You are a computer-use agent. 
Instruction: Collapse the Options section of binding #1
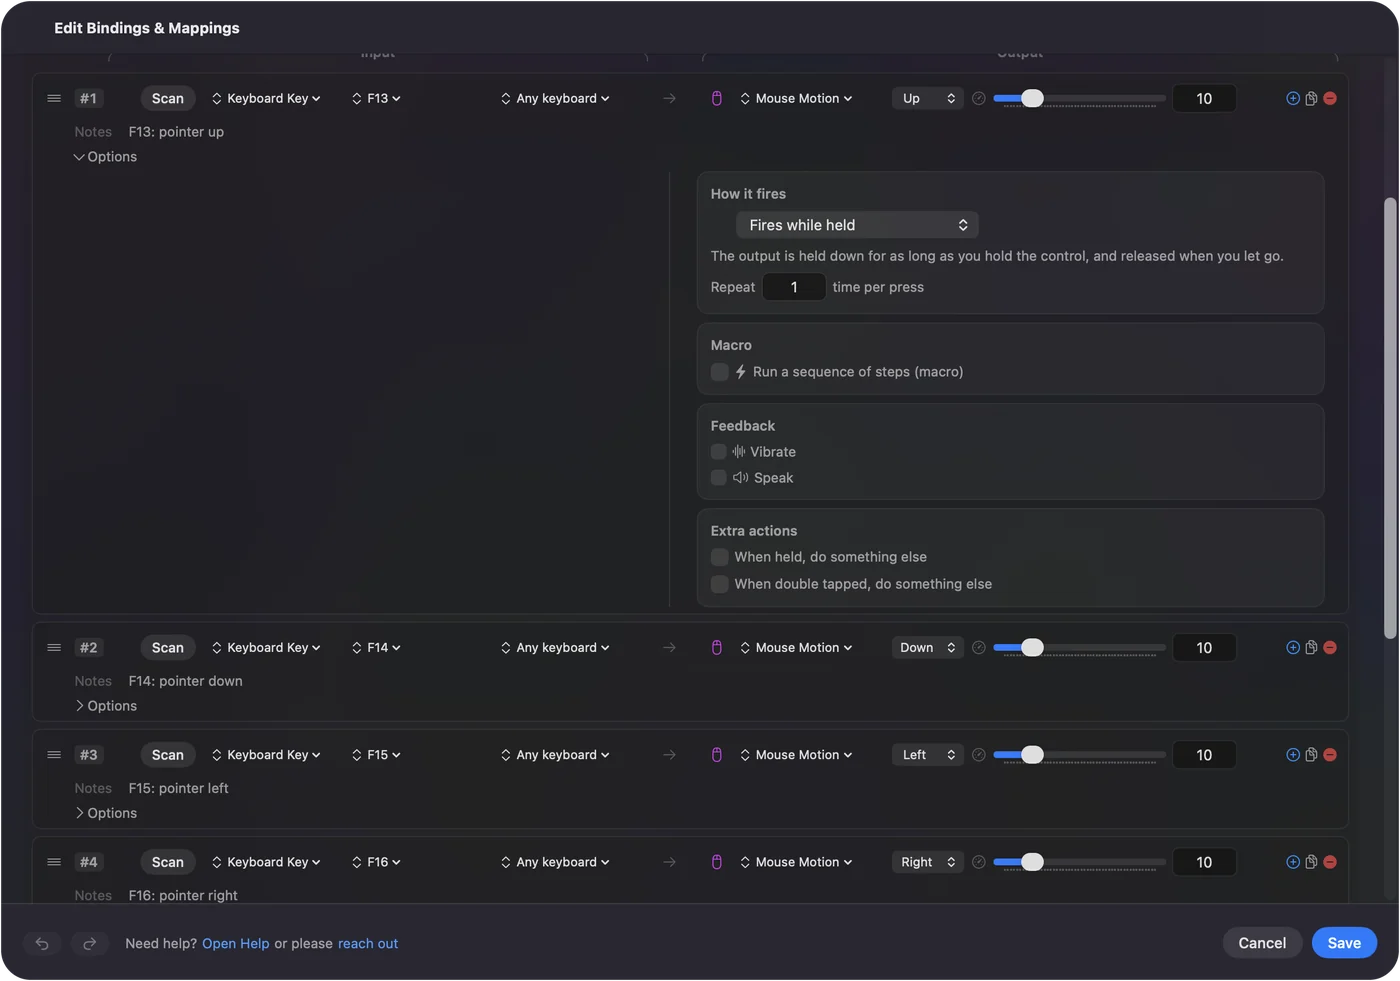[x=105, y=156]
